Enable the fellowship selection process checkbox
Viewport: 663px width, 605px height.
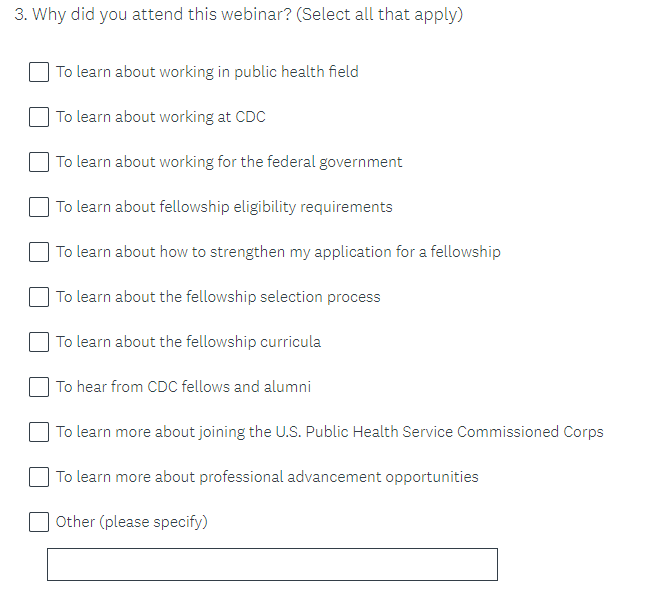(39, 297)
